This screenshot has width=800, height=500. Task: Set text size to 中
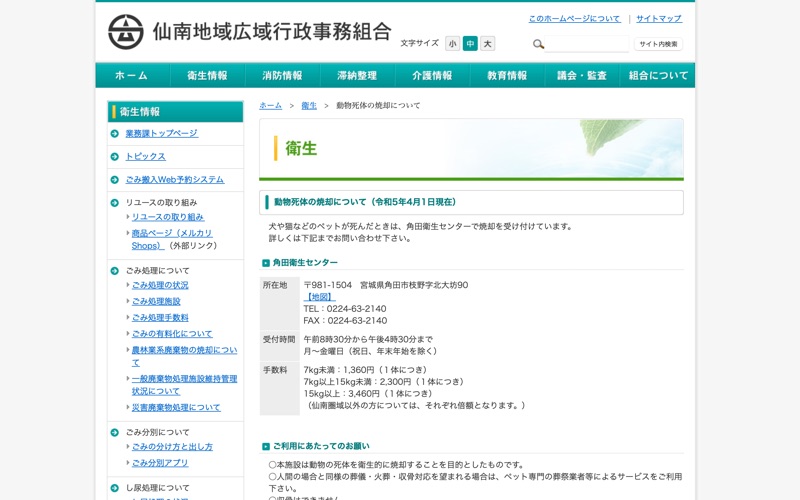pyautogui.click(x=470, y=44)
